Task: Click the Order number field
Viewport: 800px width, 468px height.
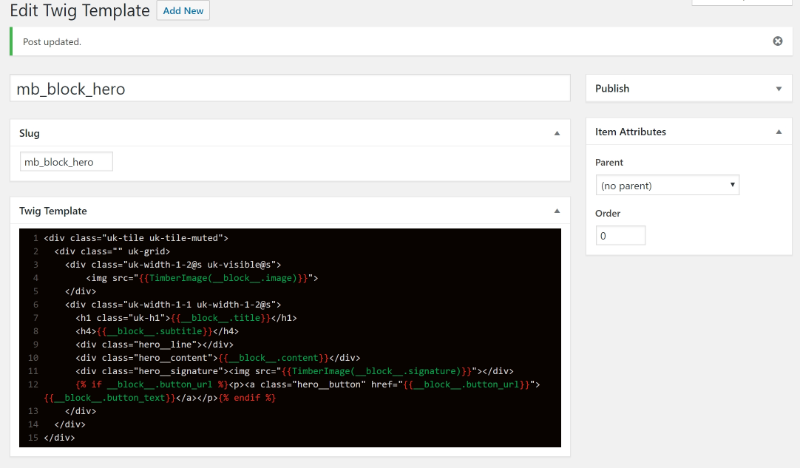Action: pos(620,236)
